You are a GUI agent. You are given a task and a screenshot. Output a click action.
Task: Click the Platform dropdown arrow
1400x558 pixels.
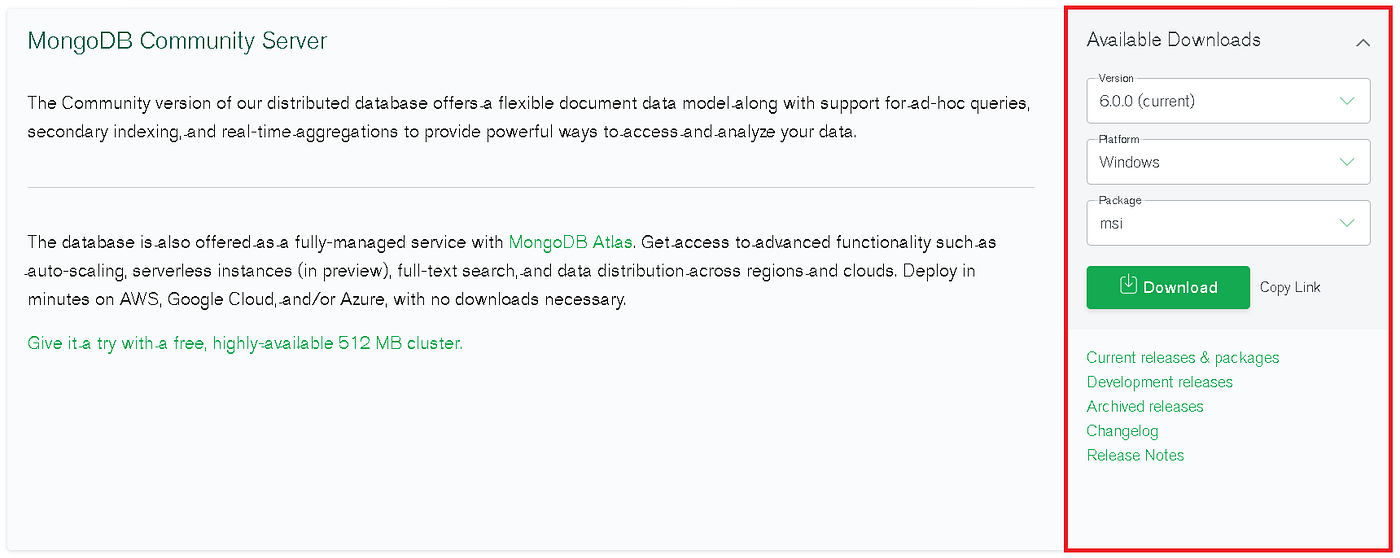pyautogui.click(x=1346, y=162)
